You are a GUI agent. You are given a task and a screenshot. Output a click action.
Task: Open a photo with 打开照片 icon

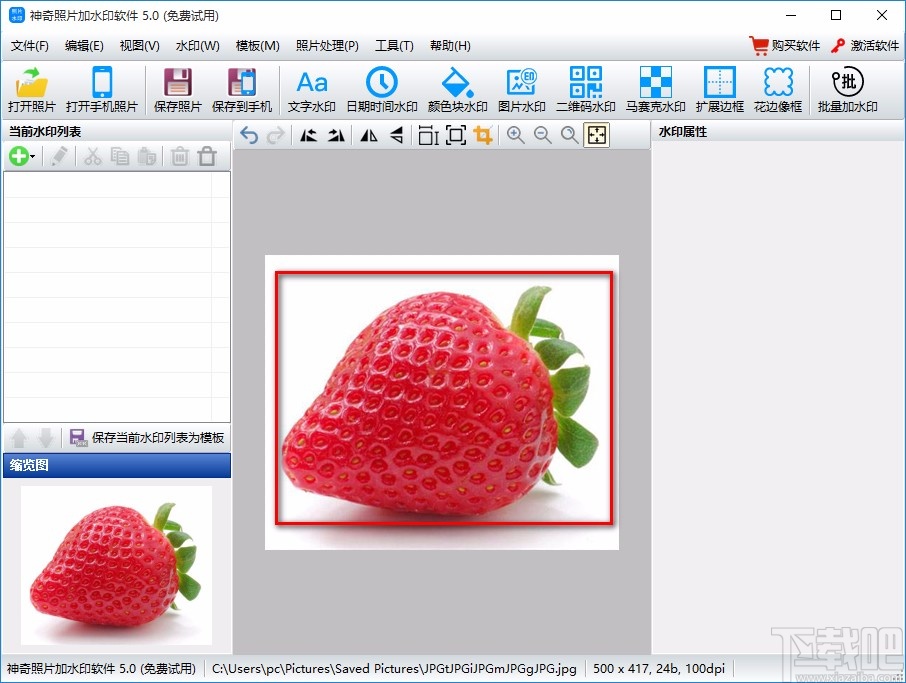click(32, 89)
